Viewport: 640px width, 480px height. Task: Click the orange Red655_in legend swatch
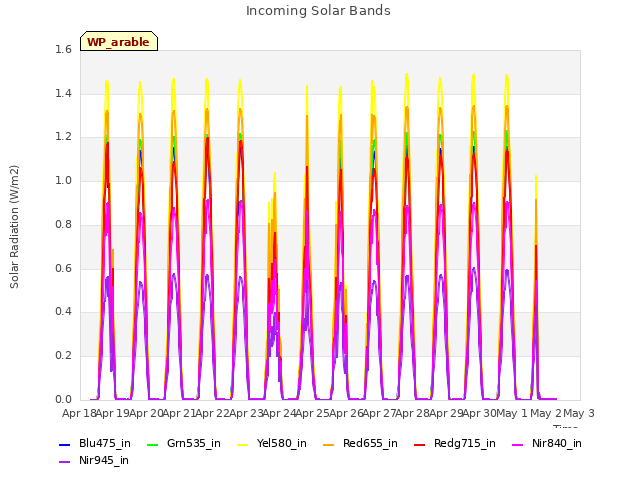coord(329,444)
